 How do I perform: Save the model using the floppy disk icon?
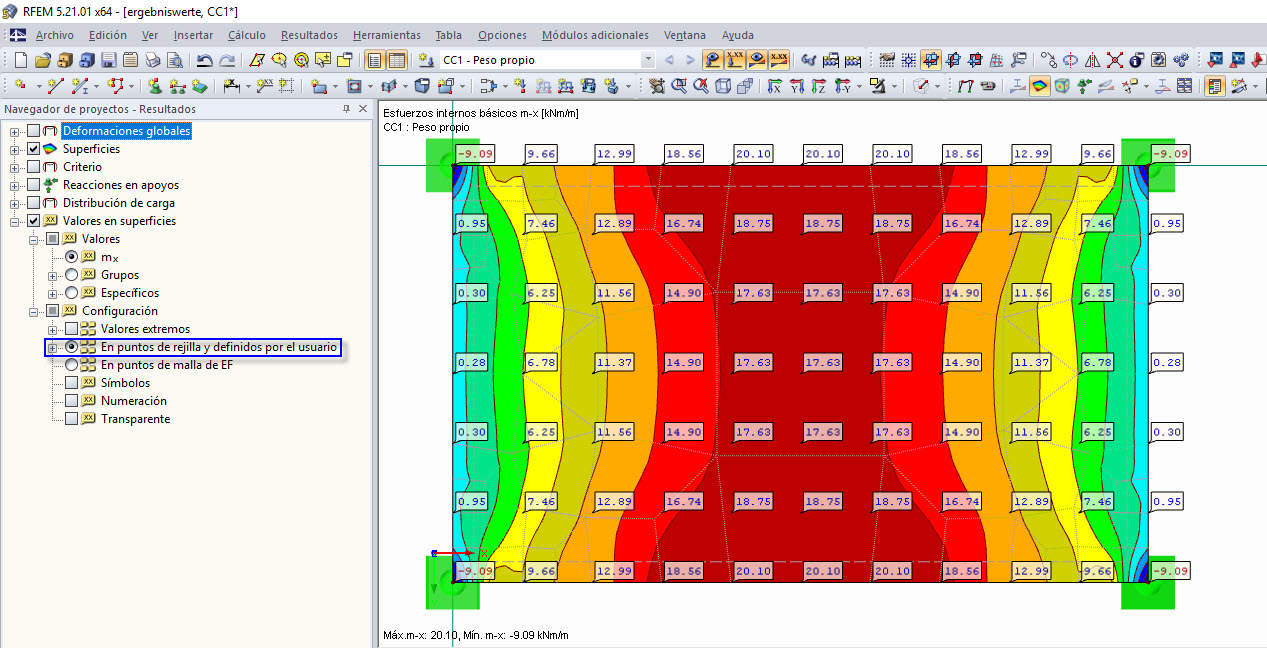(x=108, y=60)
